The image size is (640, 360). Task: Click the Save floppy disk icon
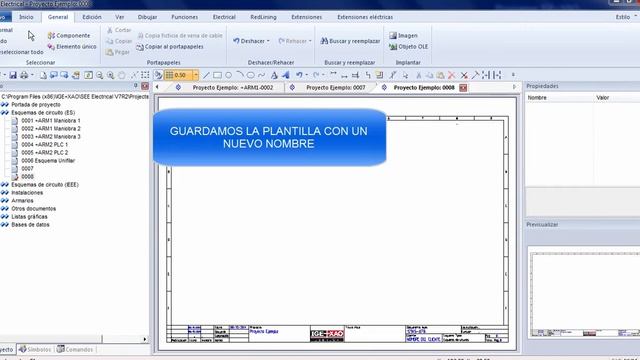tap(13, 75)
